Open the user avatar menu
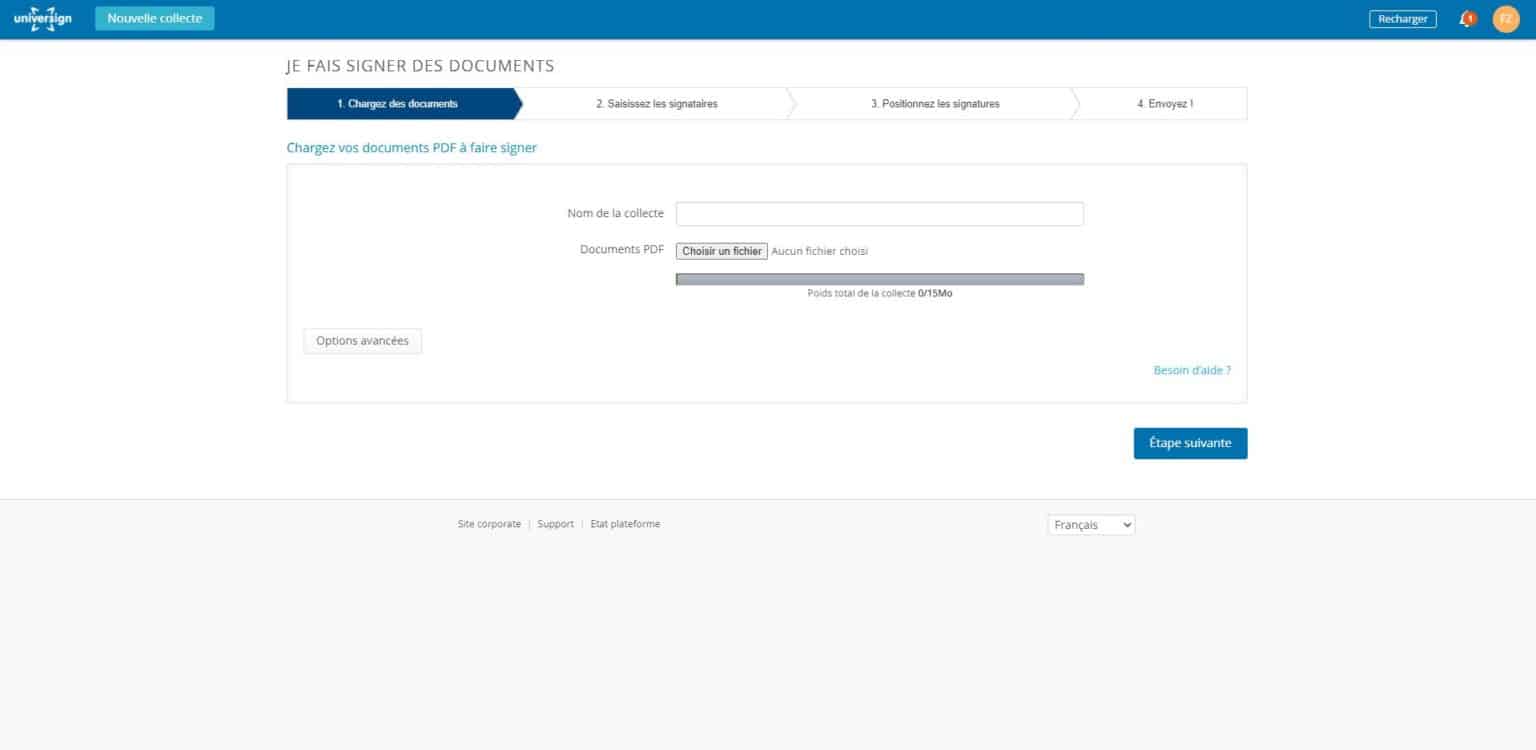 pyautogui.click(x=1505, y=18)
